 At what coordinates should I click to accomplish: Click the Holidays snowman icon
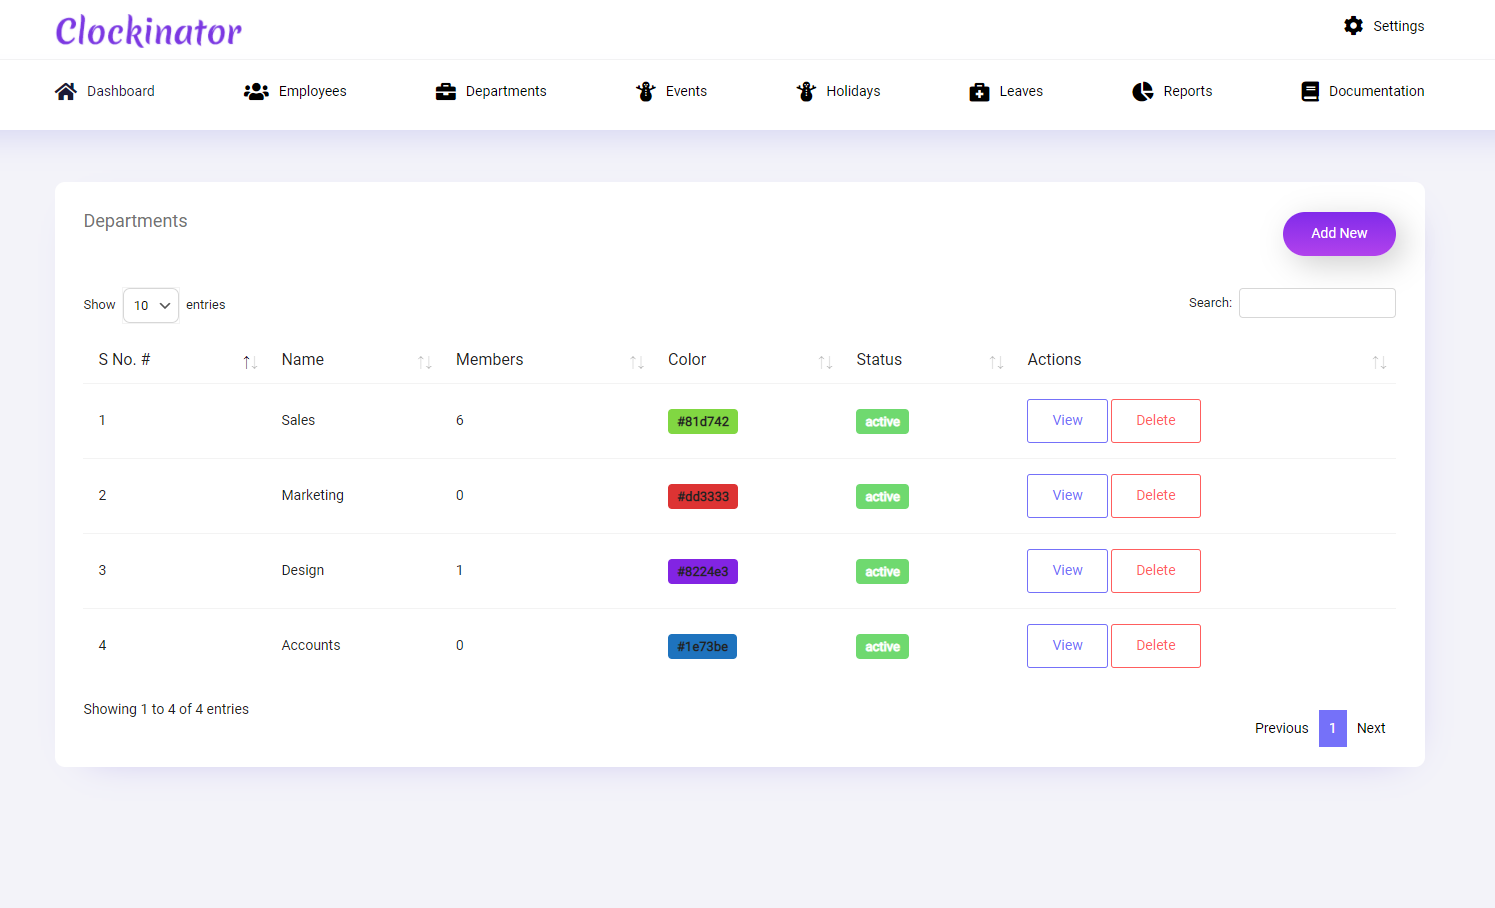tap(806, 91)
